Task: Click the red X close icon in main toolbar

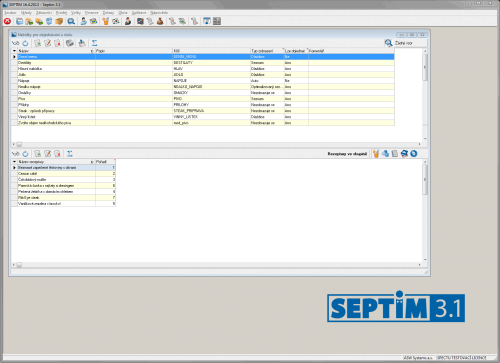Action: (x=7, y=21)
